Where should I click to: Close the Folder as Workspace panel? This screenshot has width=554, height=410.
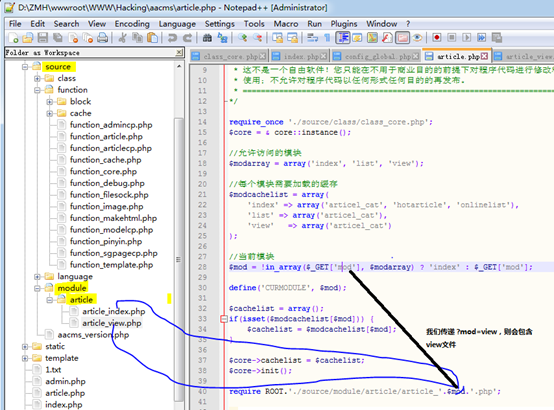(x=179, y=52)
